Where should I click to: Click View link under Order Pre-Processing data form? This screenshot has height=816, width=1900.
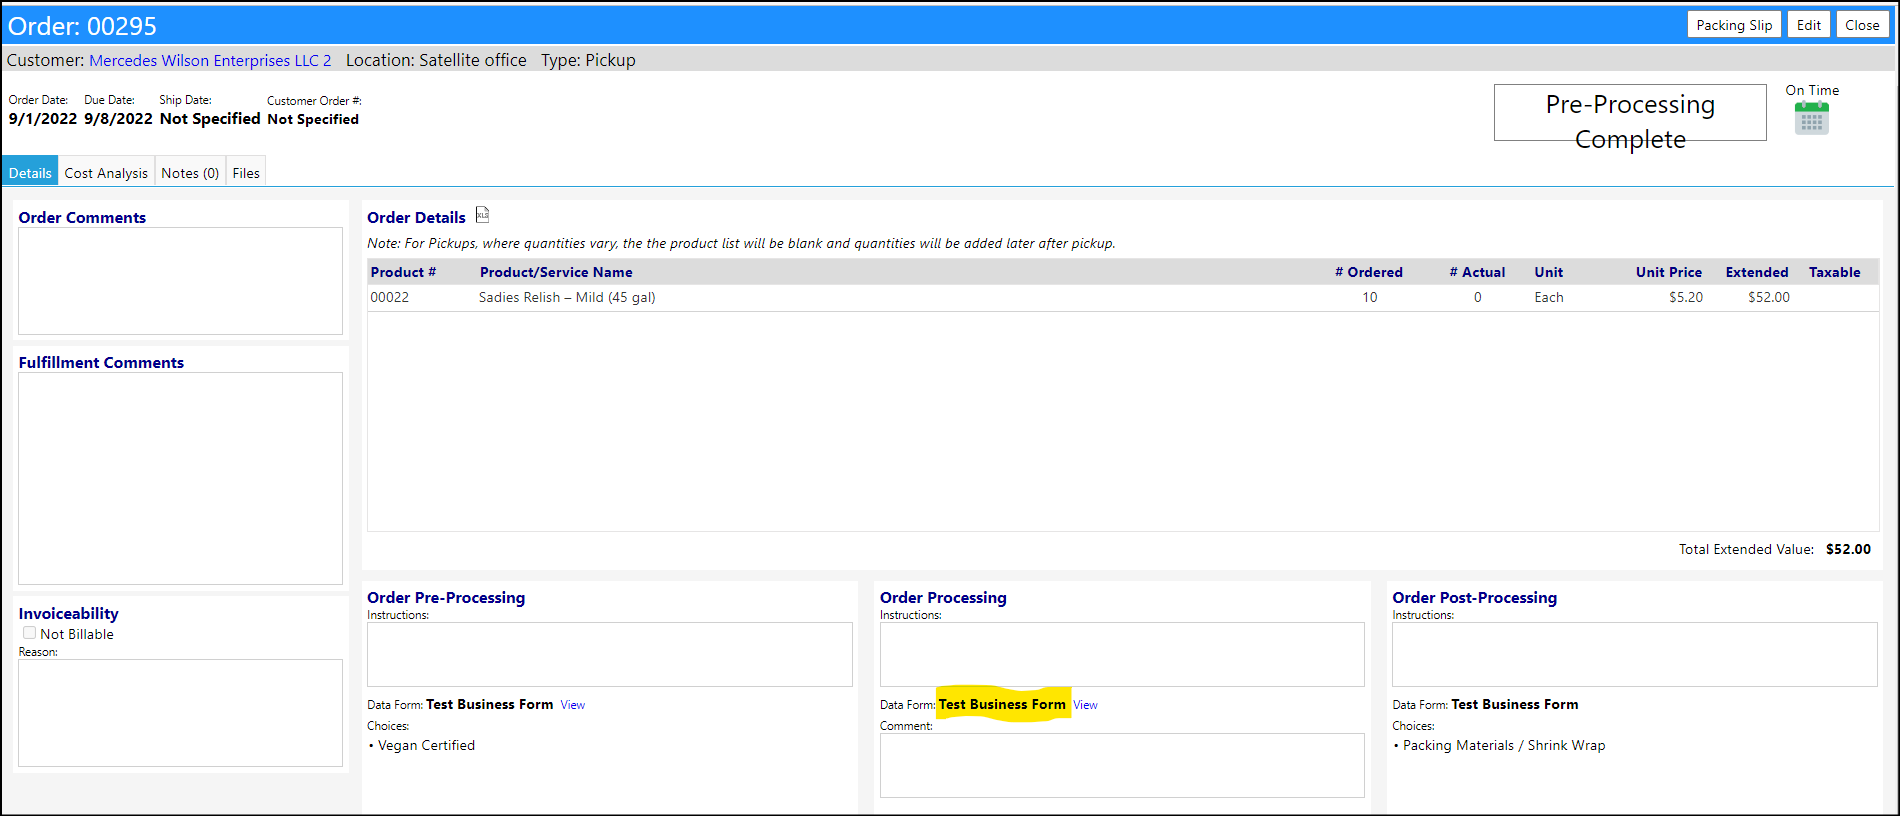click(x=573, y=705)
